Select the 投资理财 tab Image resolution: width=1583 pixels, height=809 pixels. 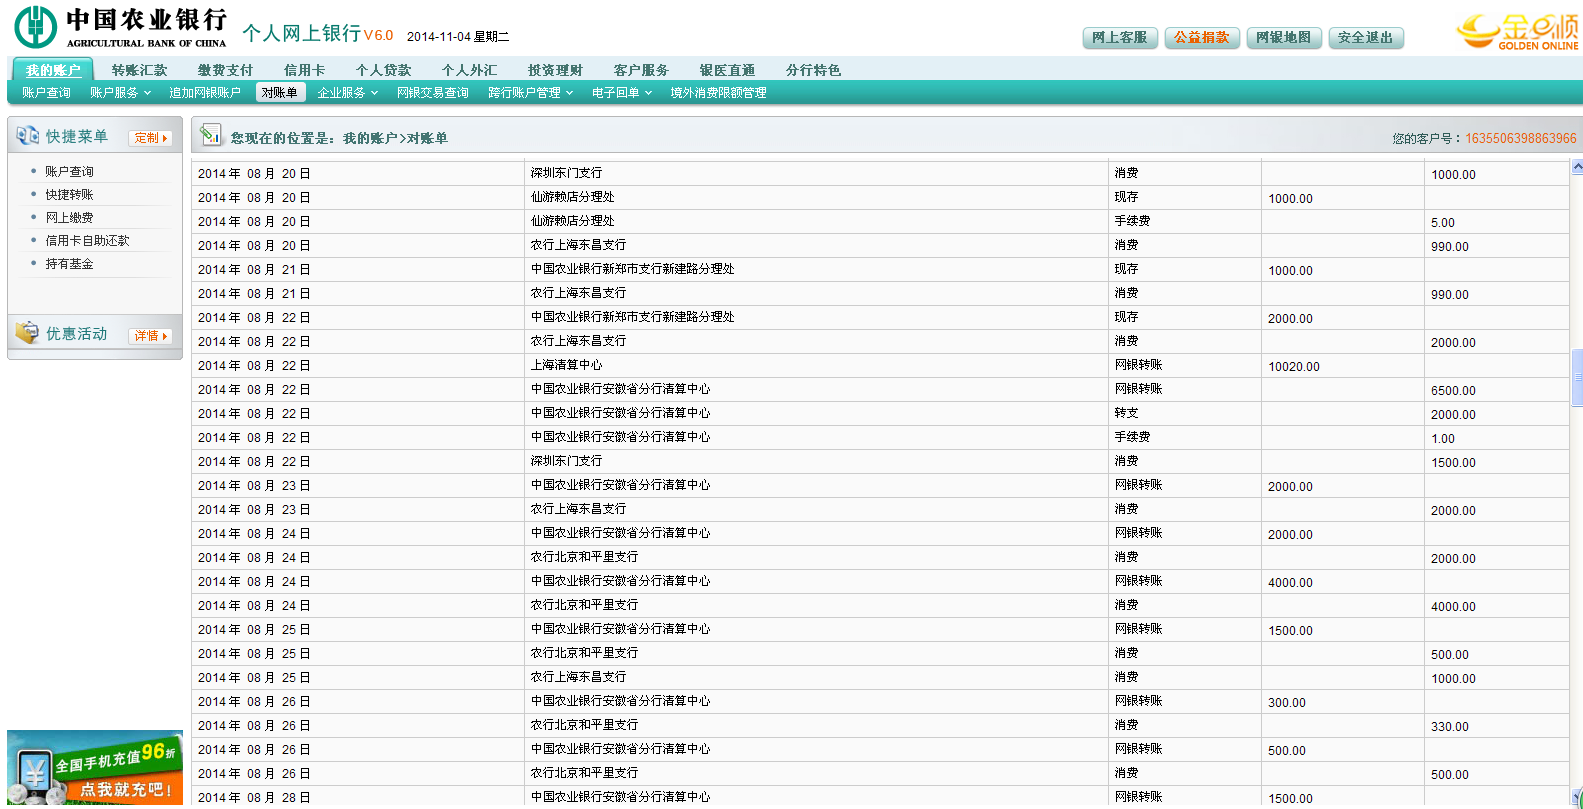point(555,70)
